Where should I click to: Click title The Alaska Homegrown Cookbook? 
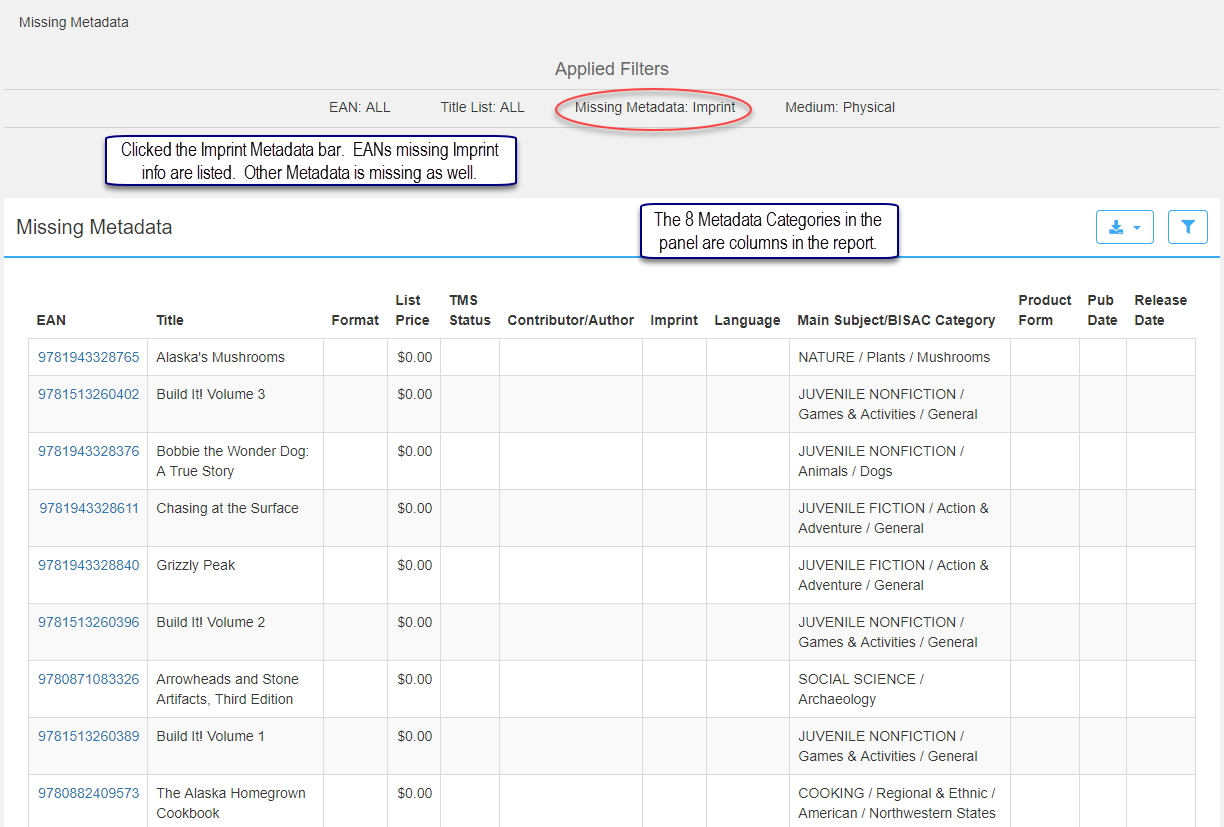[x=231, y=803]
